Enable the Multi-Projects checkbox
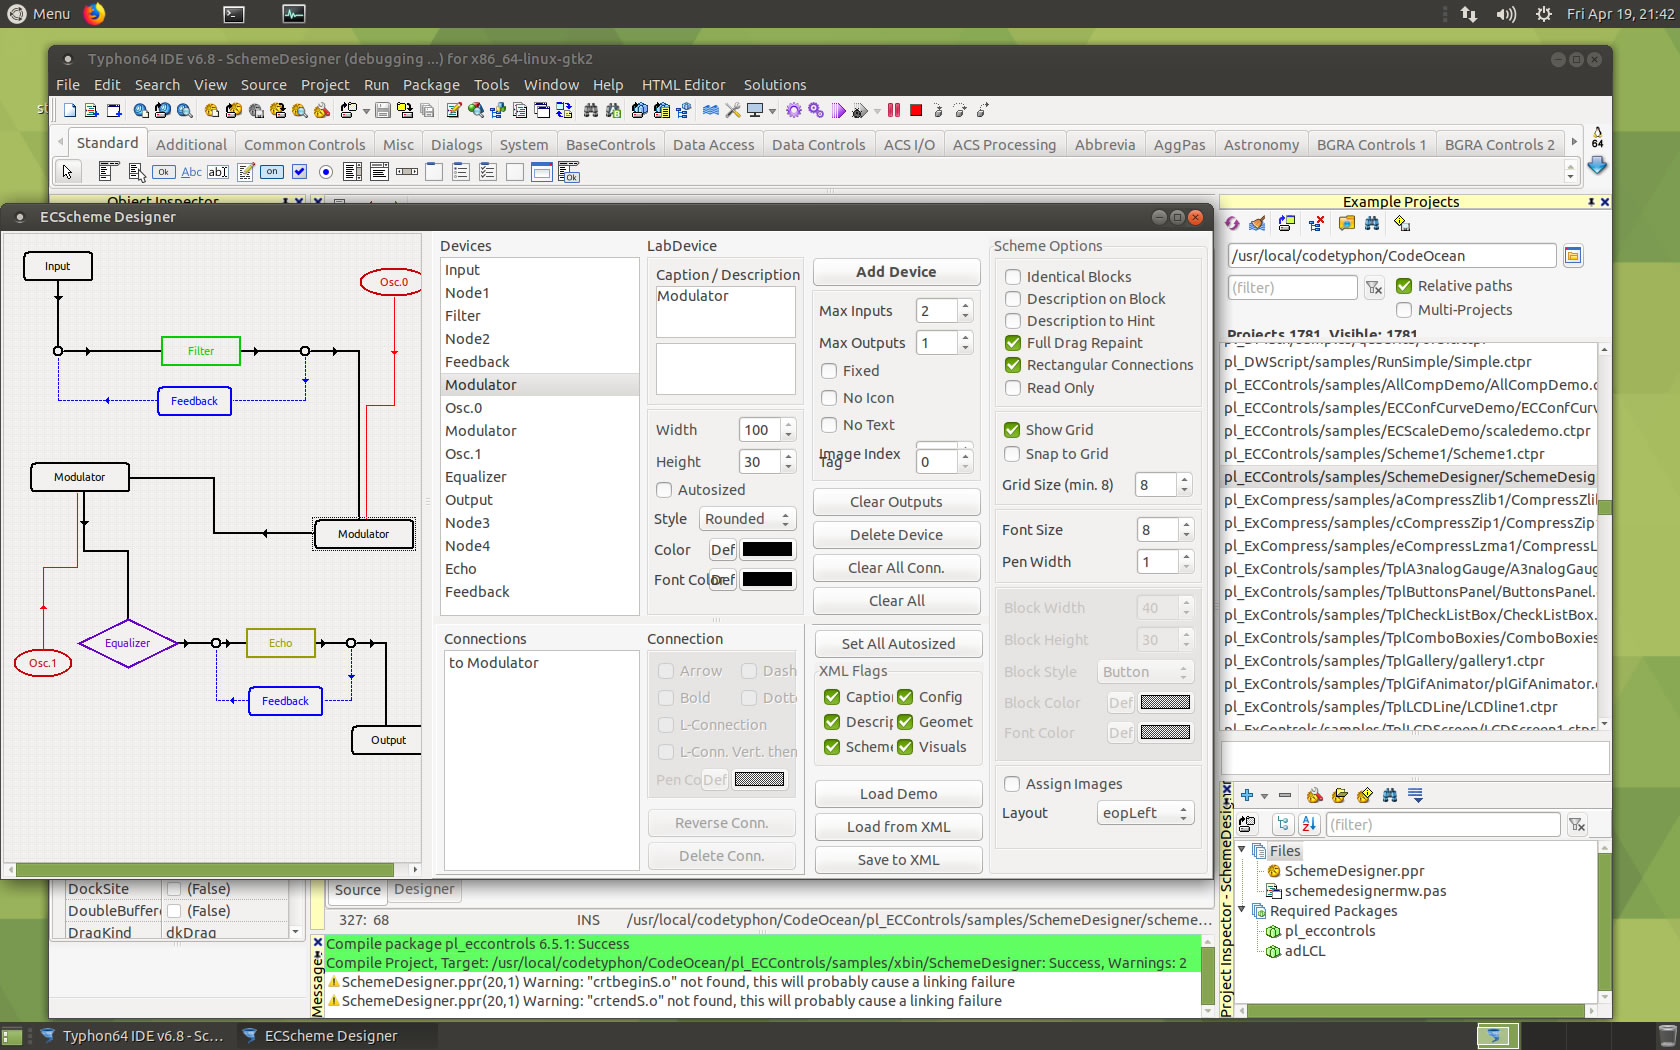The image size is (1680, 1050). coord(1404,310)
